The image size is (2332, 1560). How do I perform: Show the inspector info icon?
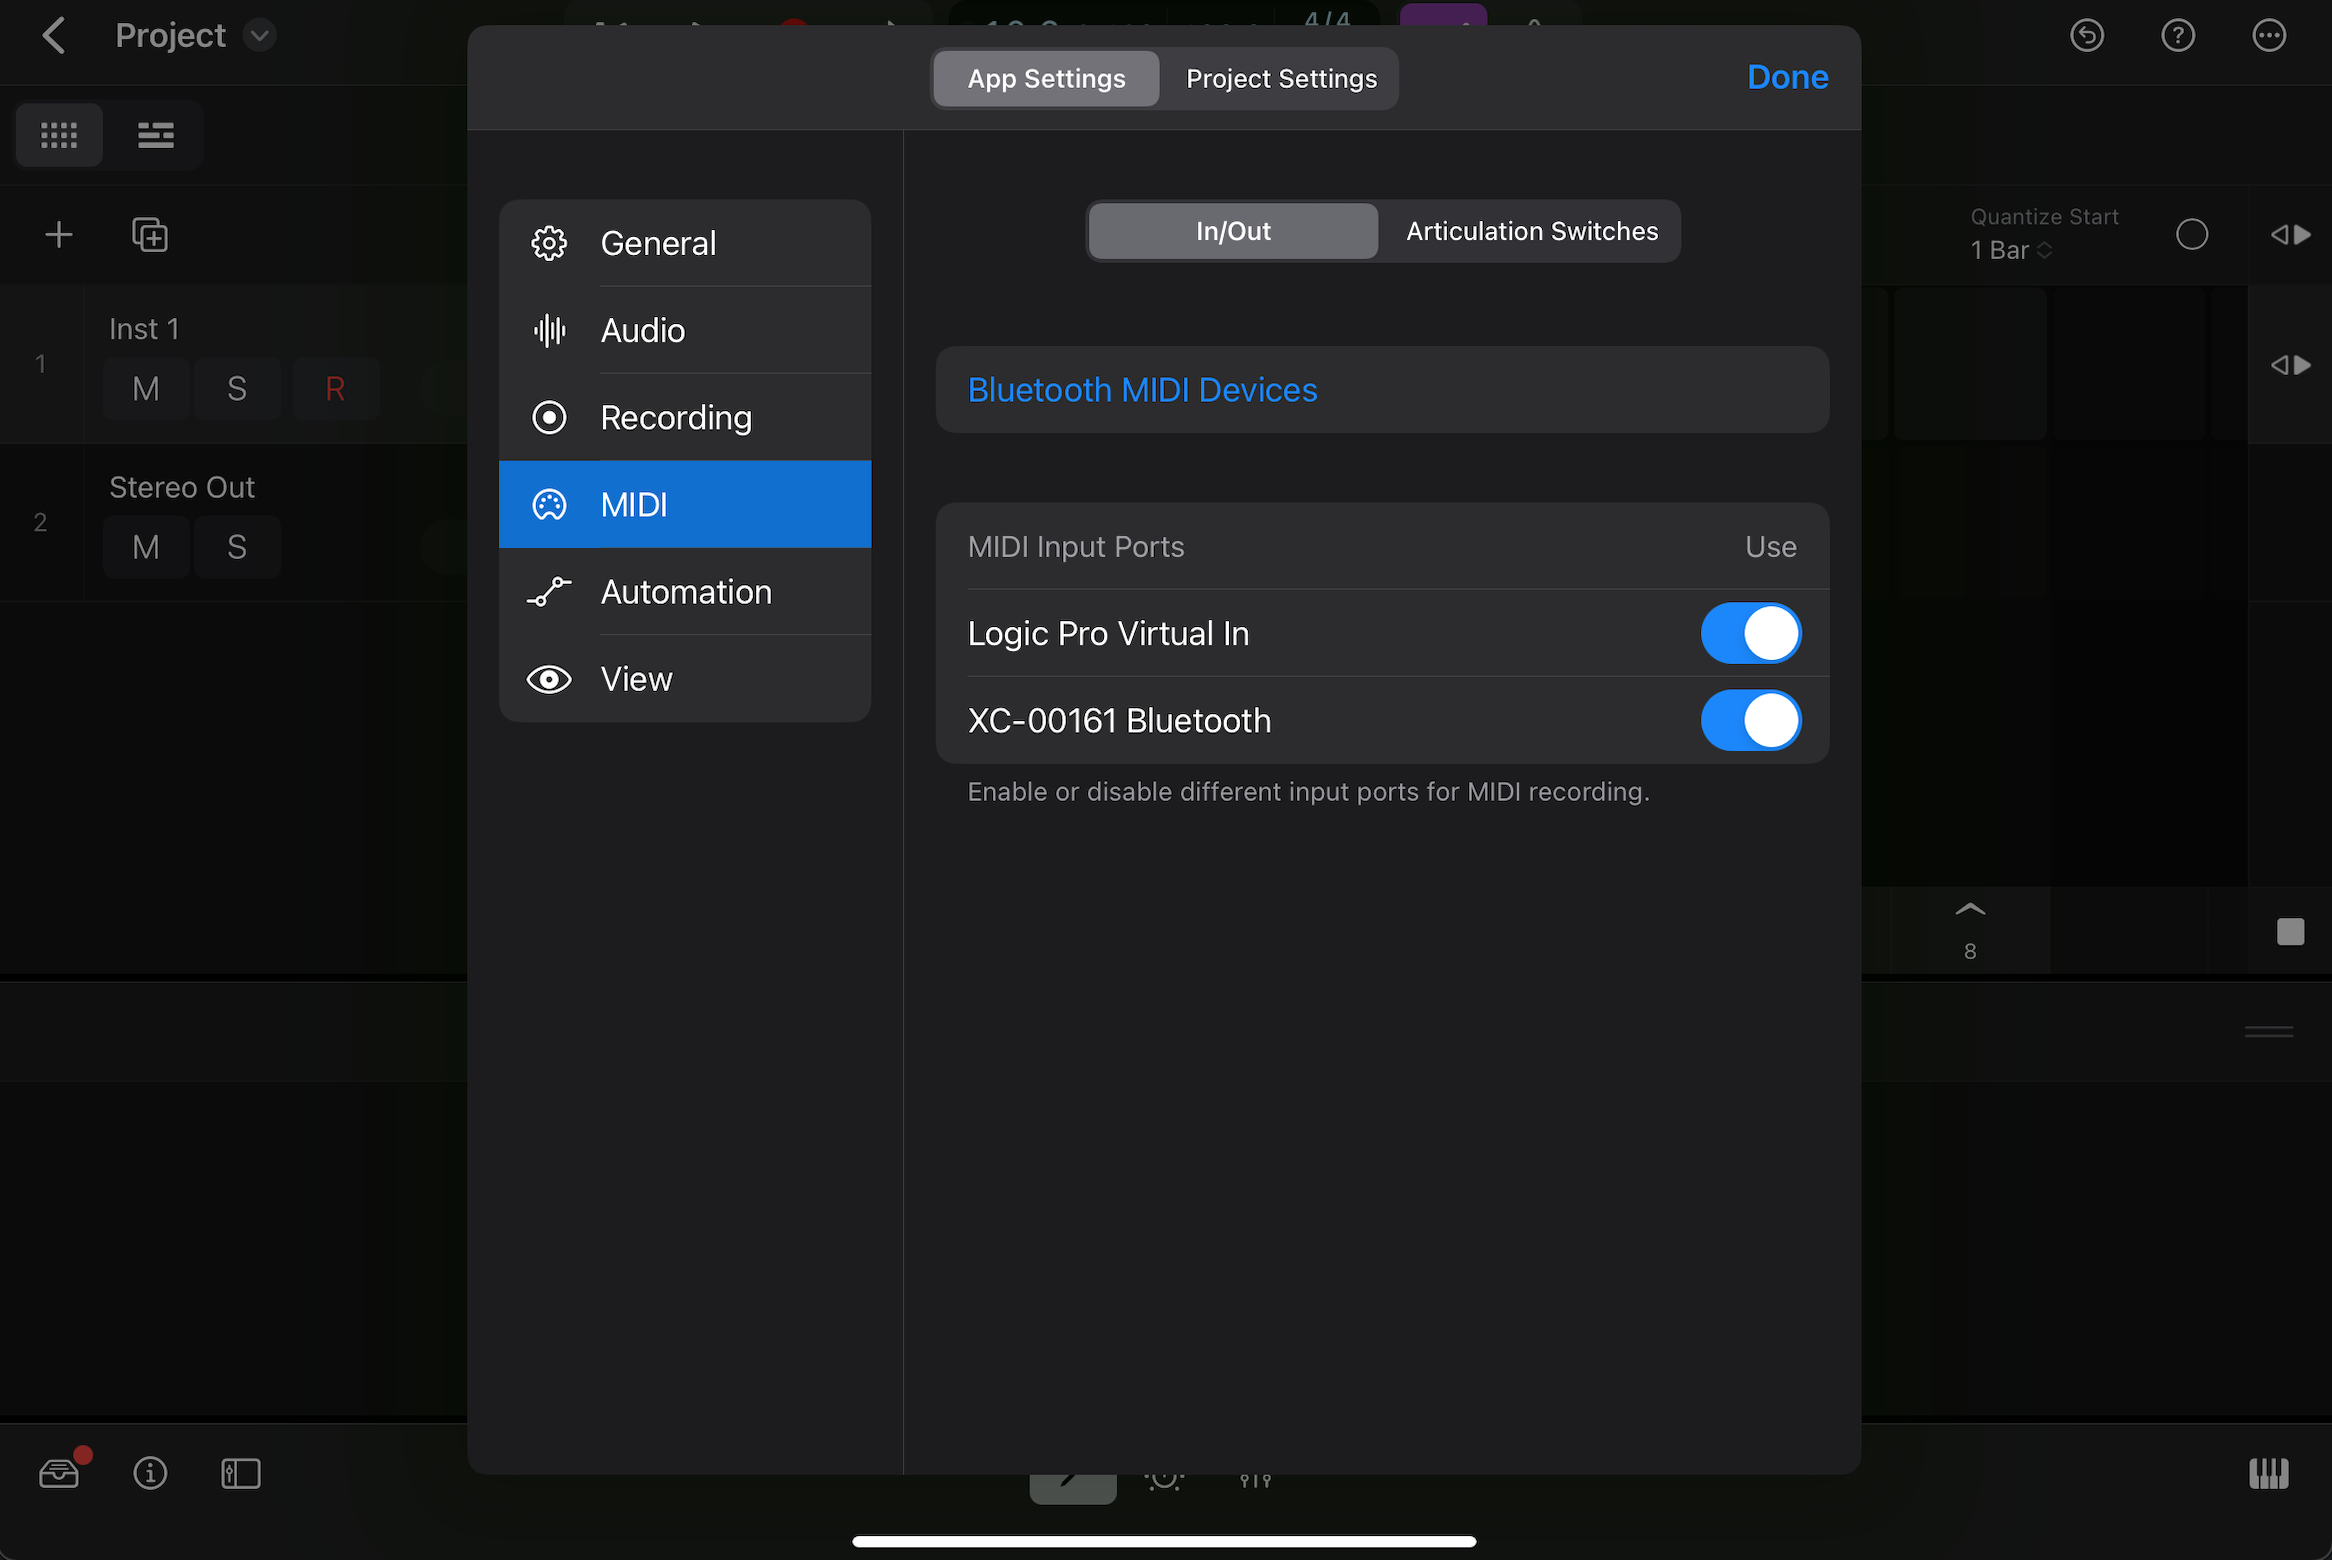tap(150, 1473)
